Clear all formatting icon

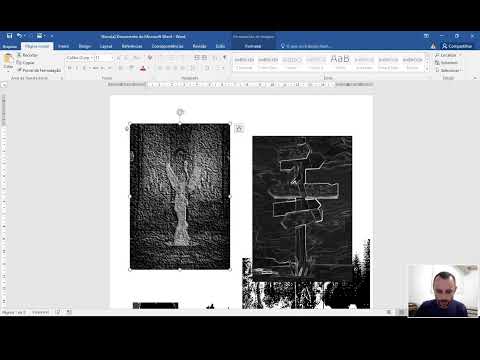point(150,58)
